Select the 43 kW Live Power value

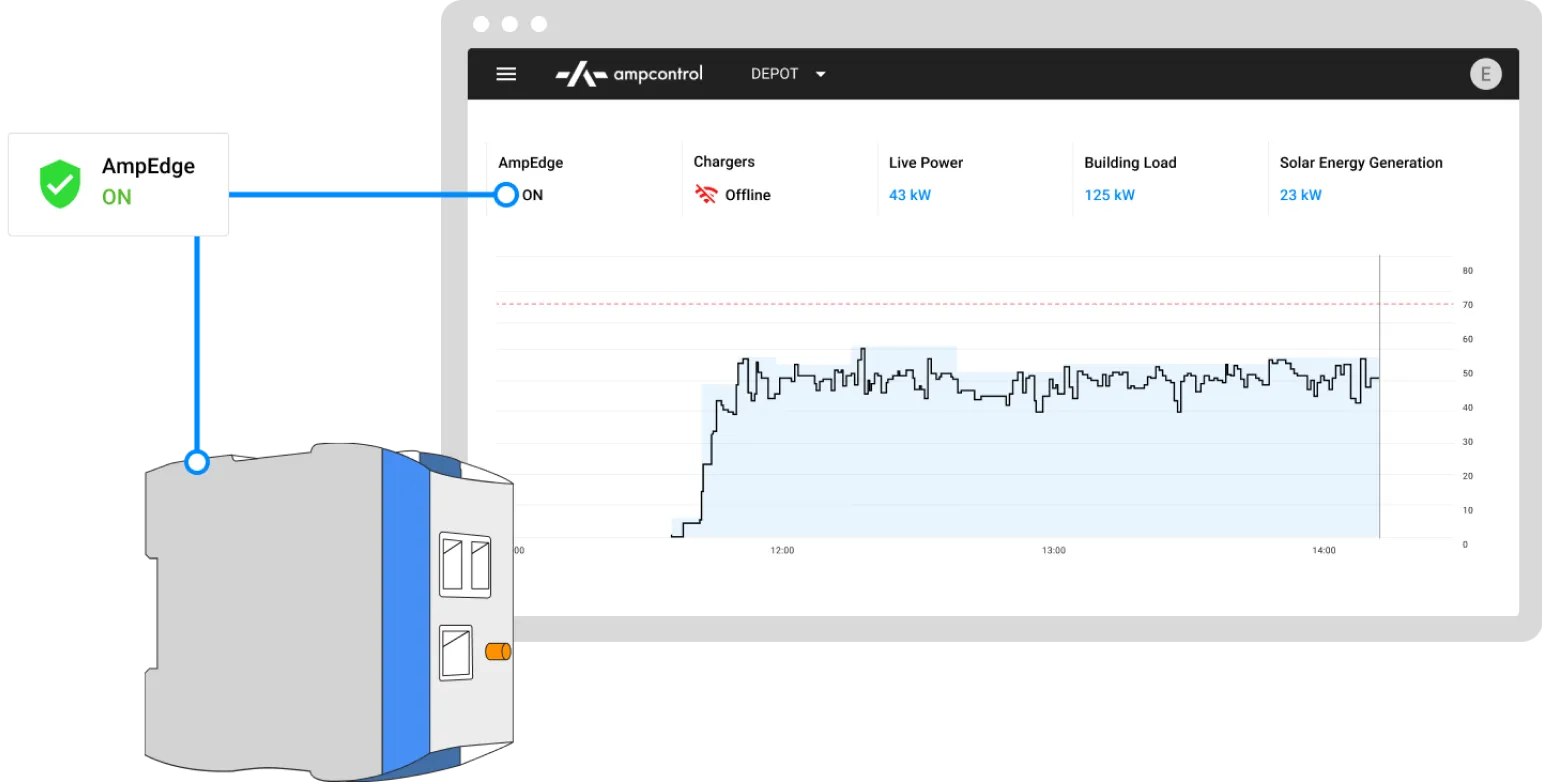(x=910, y=195)
